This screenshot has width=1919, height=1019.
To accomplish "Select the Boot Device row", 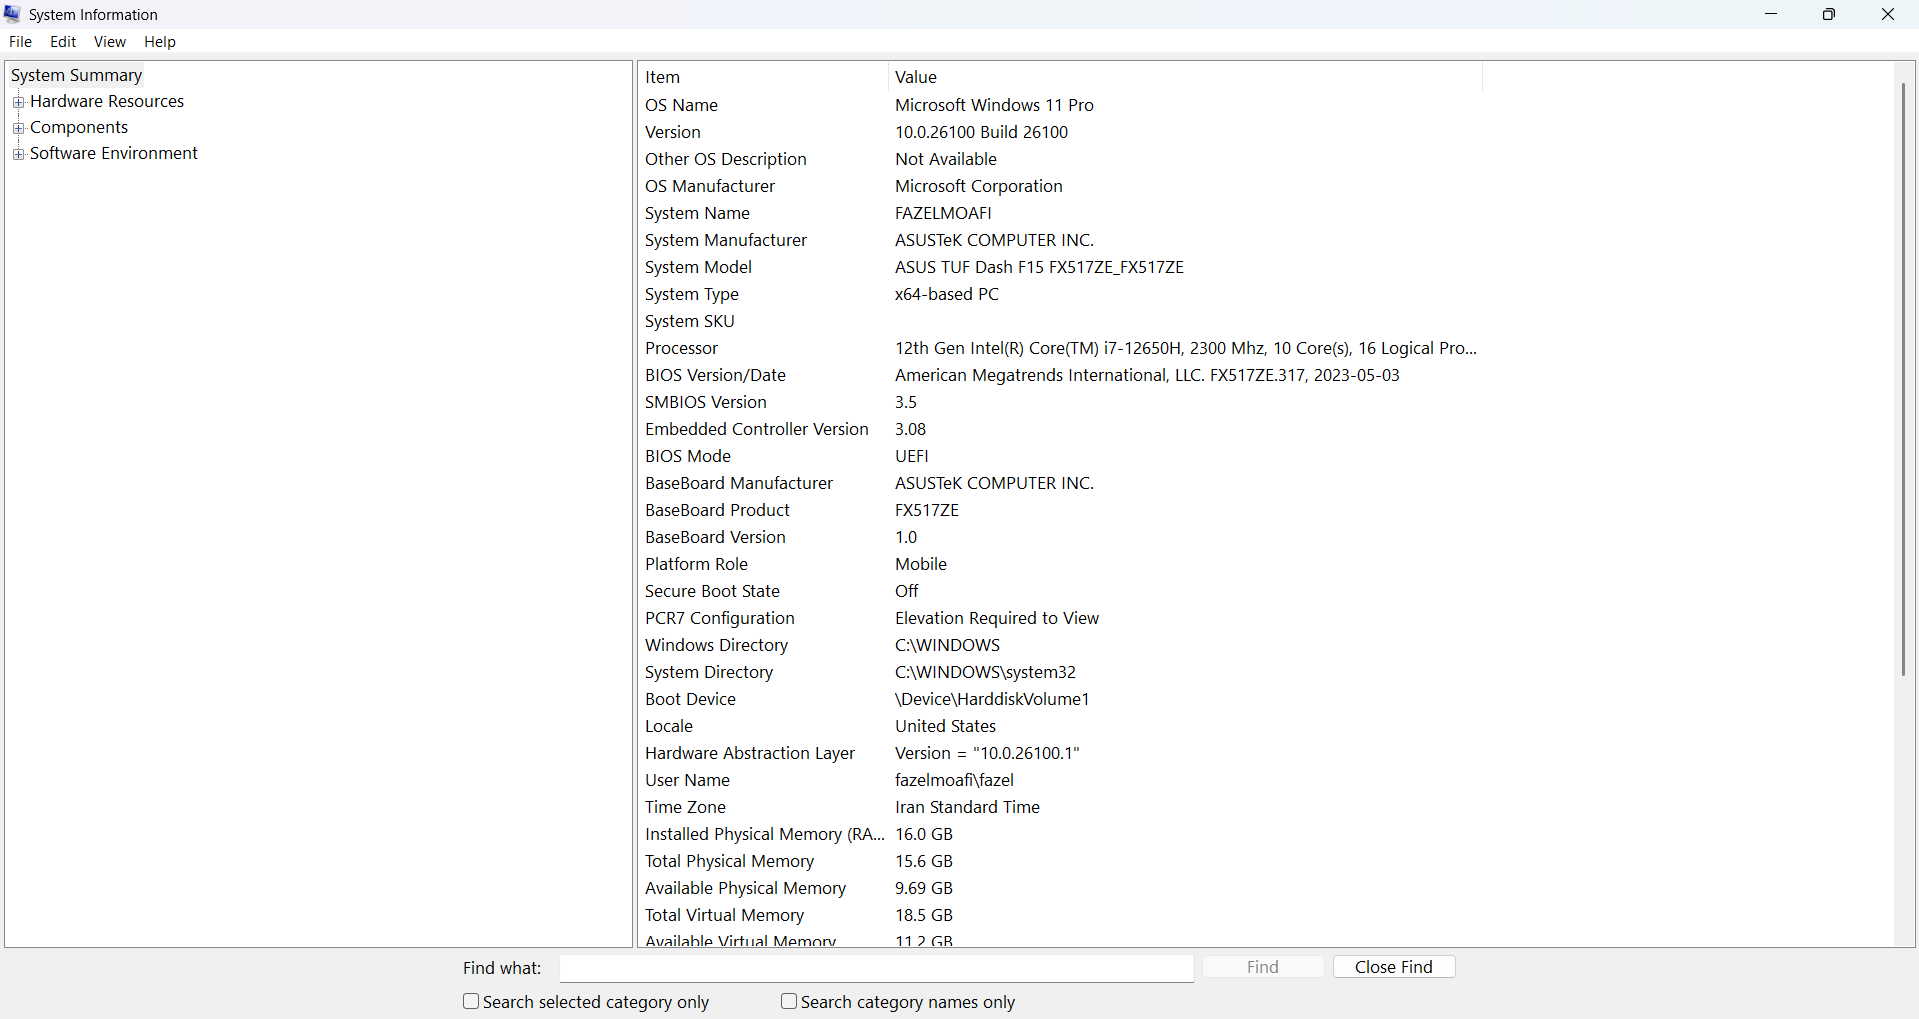I will click(x=1060, y=699).
